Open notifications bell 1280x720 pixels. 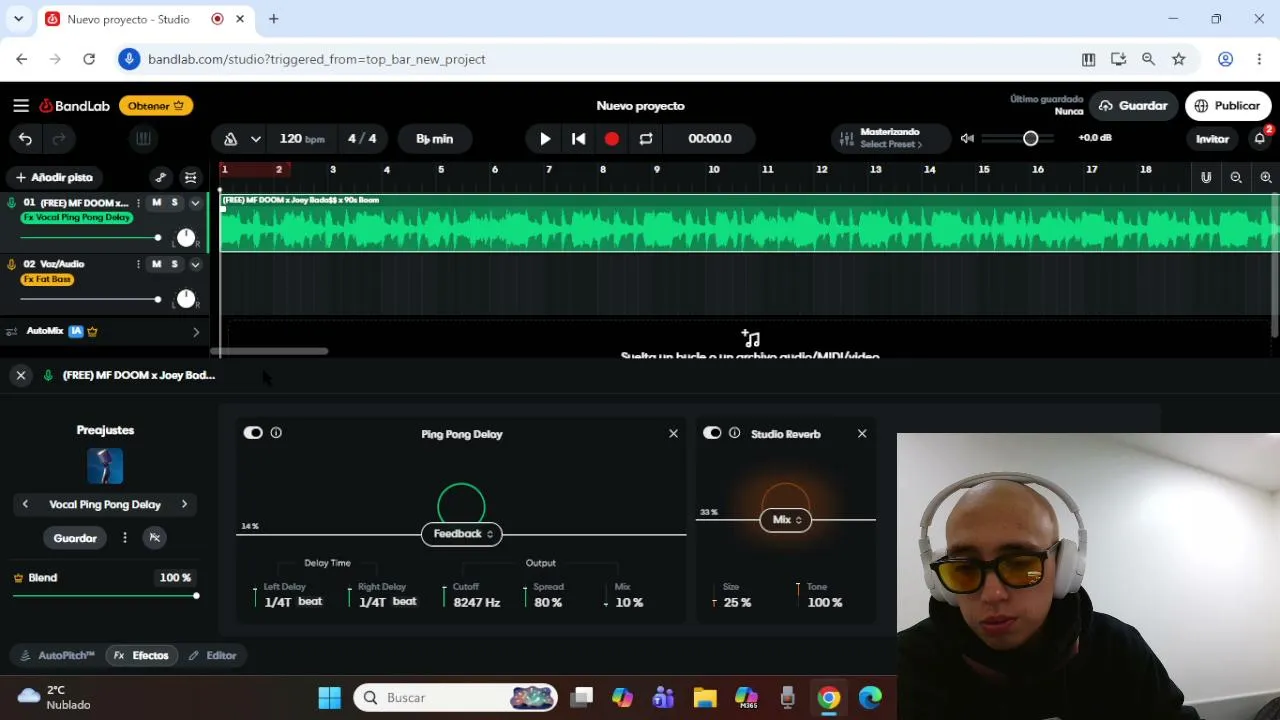click(x=1260, y=139)
